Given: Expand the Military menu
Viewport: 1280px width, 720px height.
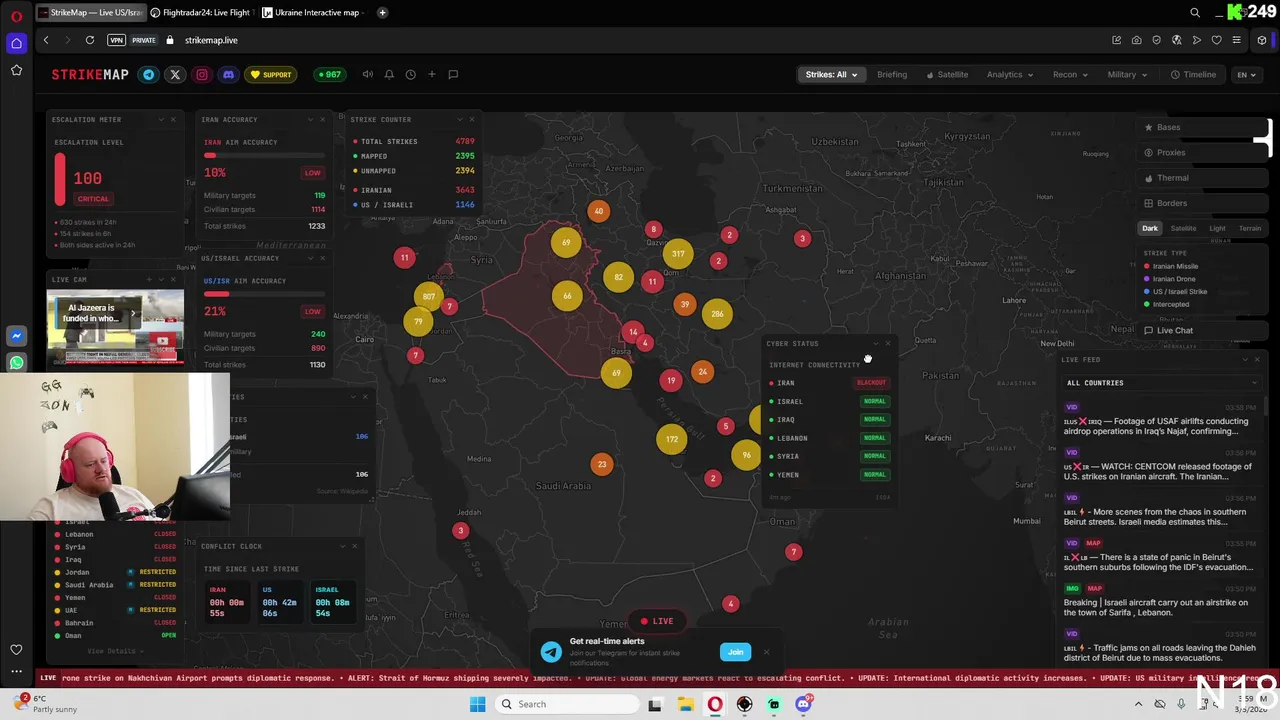Looking at the screenshot, I should (x=1127, y=74).
